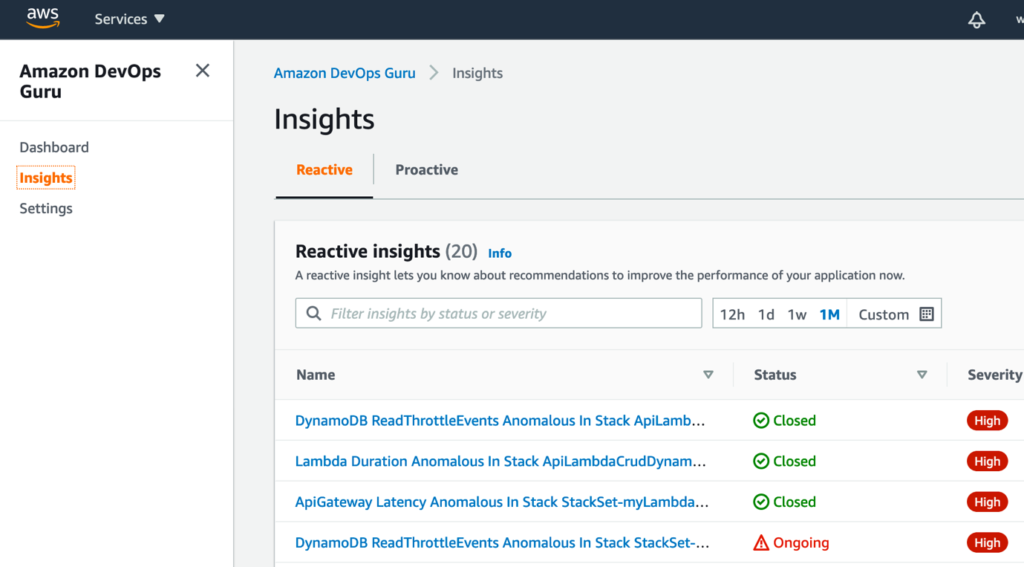1024x567 pixels.
Task: Open Settings in the sidebar
Action: click(x=46, y=208)
